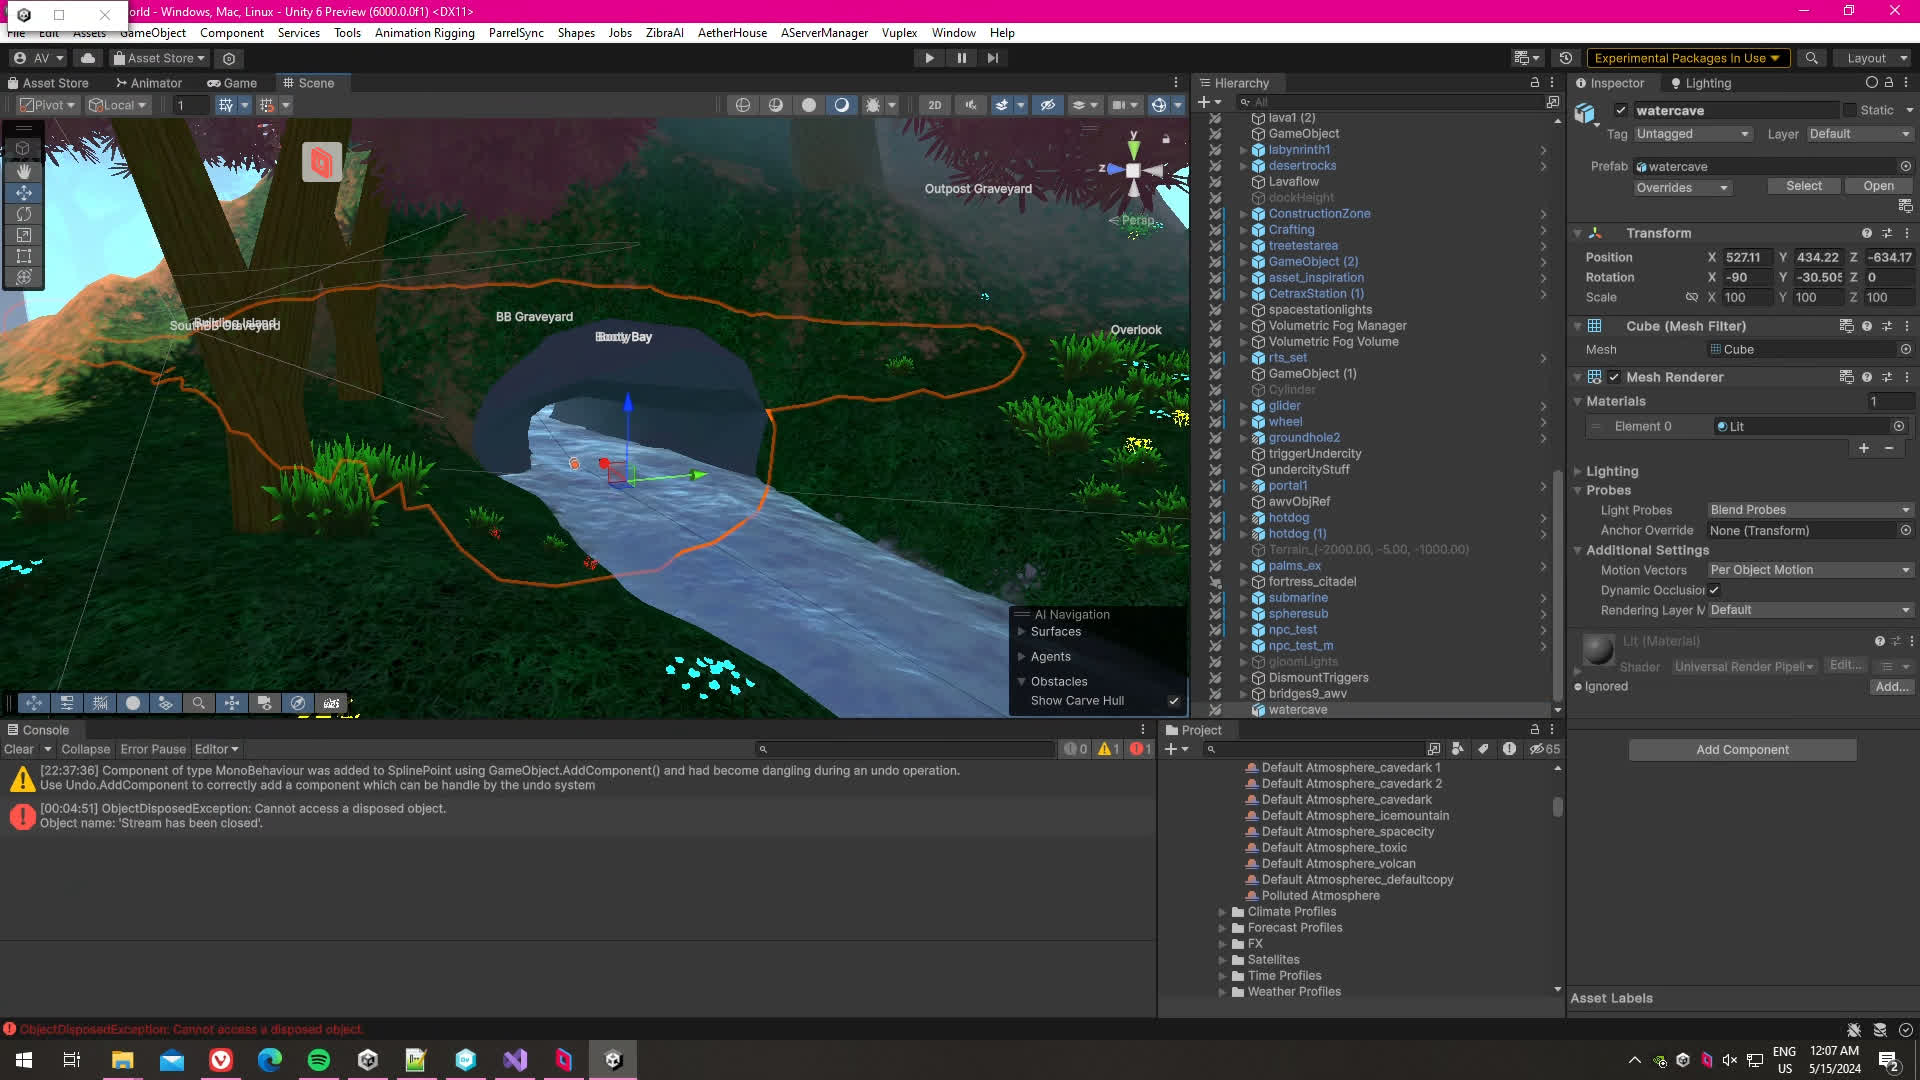Click the global search magnifier icon

pyautogui.click(x=1811, y=58)
